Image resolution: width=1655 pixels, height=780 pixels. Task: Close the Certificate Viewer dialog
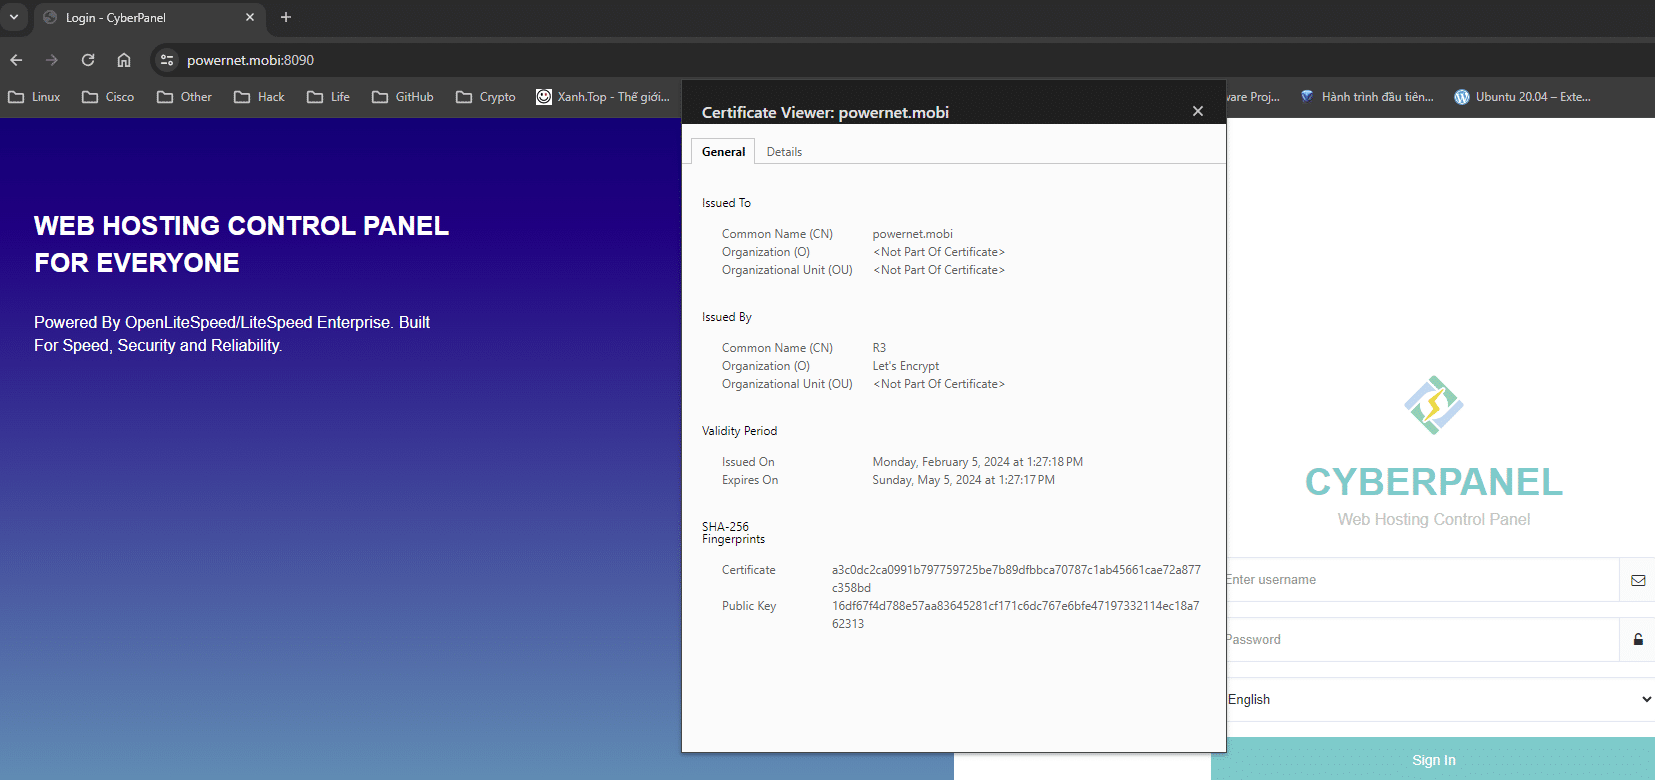pos(1198,111)
